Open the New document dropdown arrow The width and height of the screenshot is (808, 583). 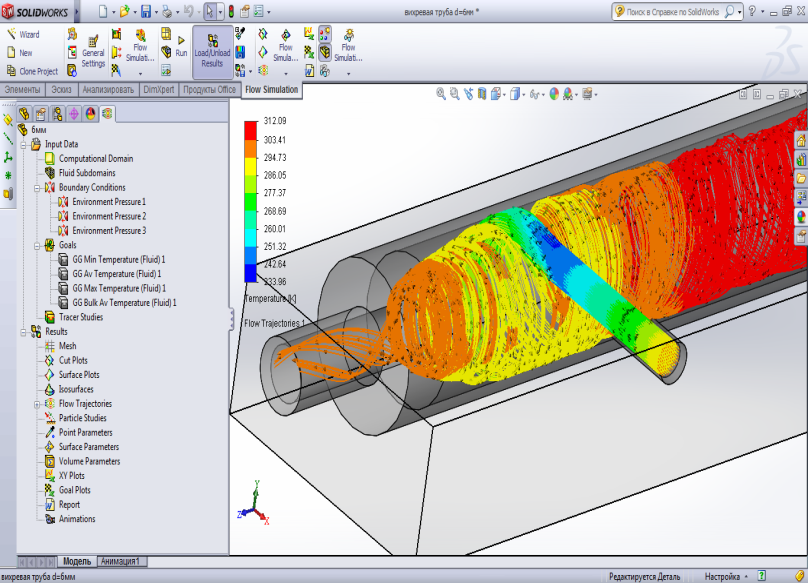tap(113, 12)
